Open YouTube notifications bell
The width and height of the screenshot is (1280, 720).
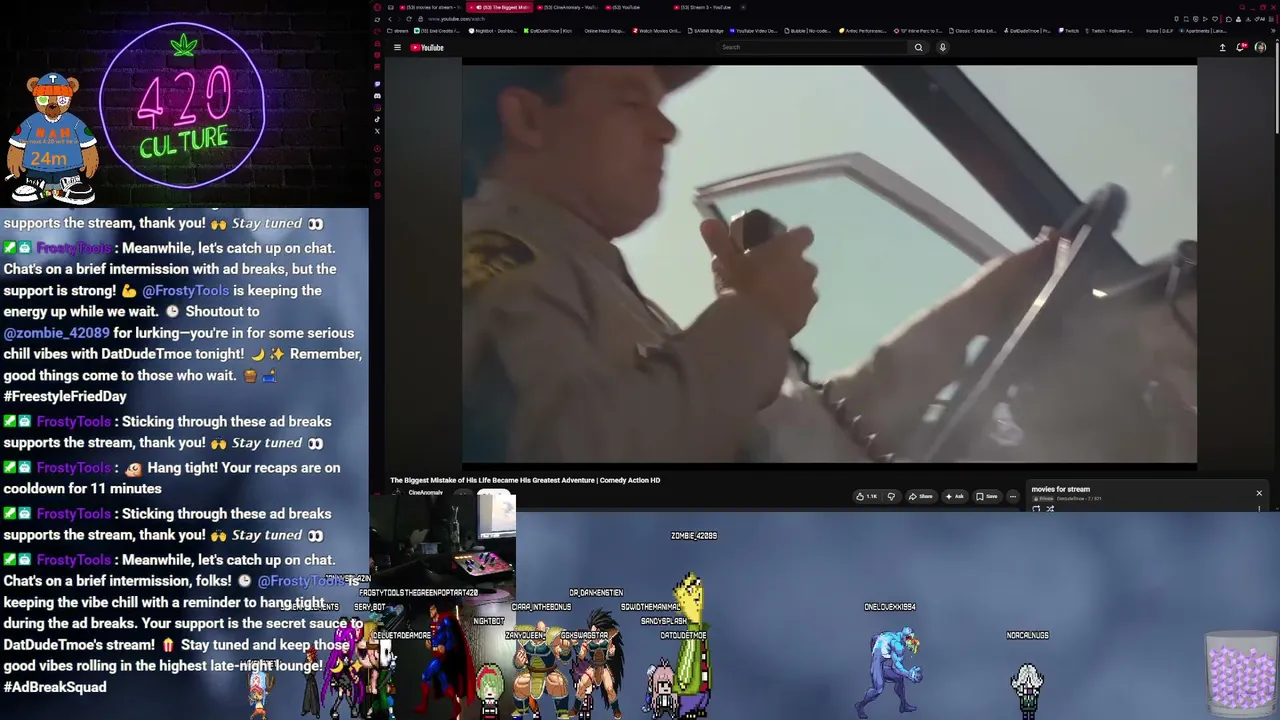(x=1241, y=47)
